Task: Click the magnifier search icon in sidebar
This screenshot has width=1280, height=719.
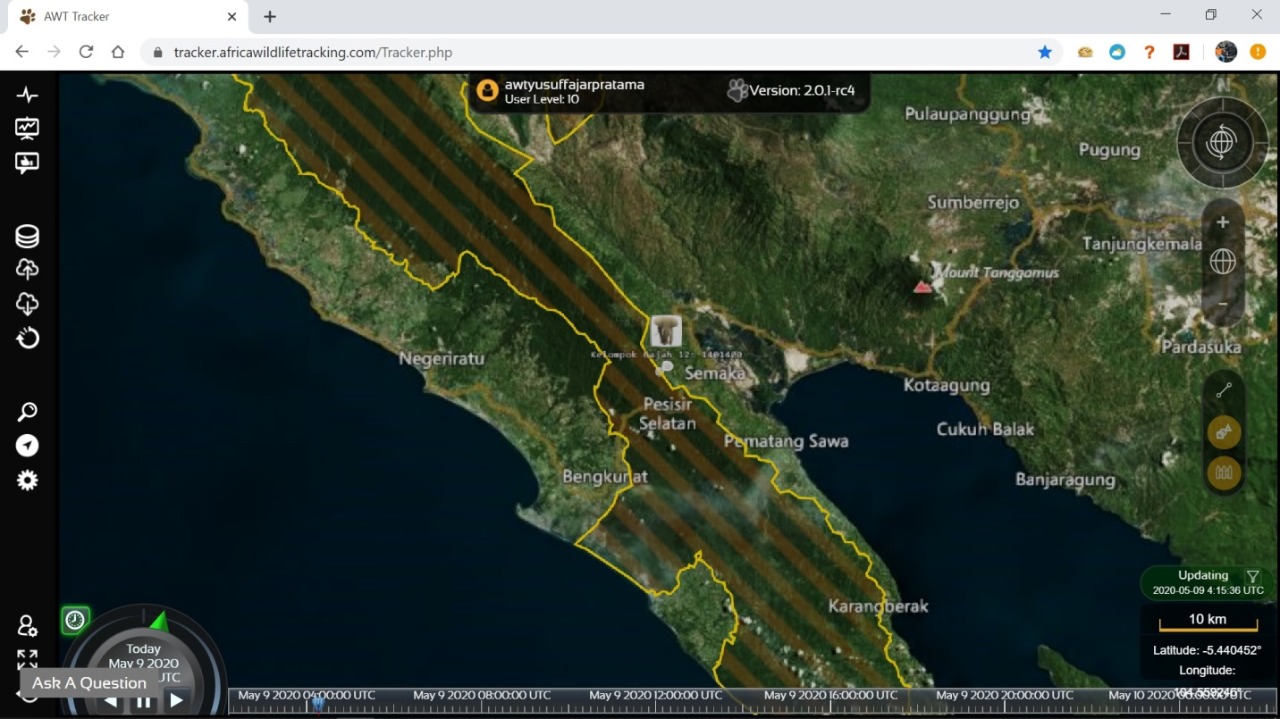Action: point(27,412)
